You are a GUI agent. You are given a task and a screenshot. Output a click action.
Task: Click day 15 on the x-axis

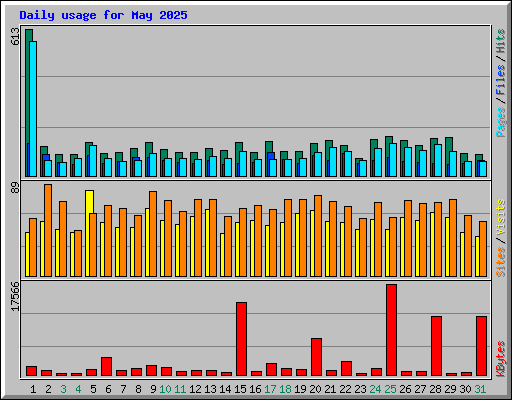[240, 389]
